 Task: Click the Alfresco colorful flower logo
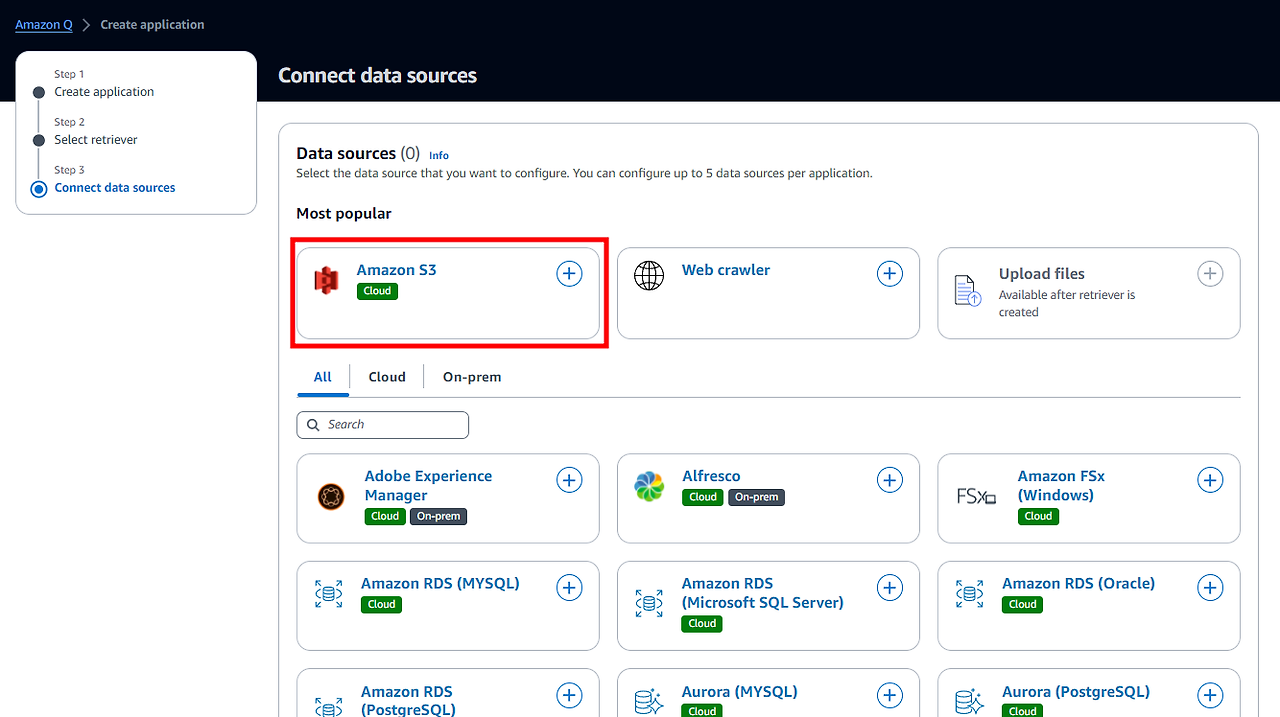point(649,487)
